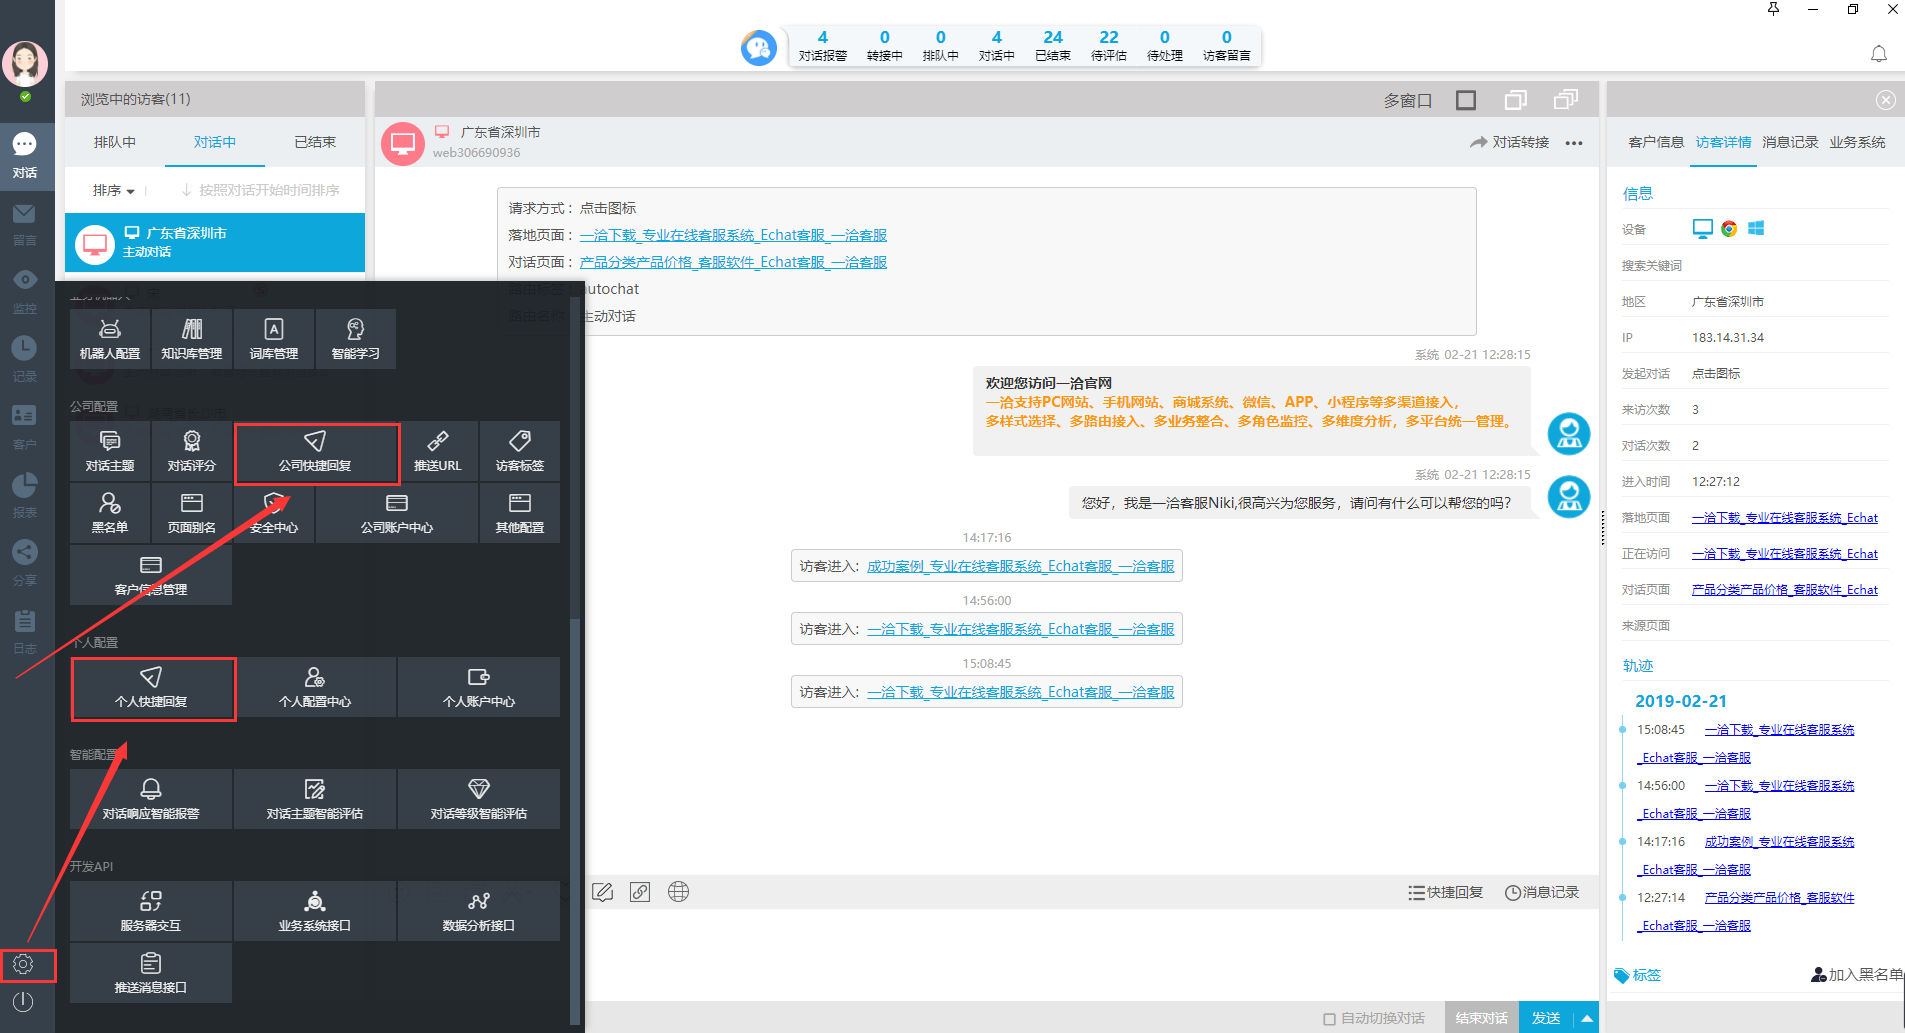Open 落地页面 link in request info box
The width and height of the screenshot is (1905, 1033).
[x=733, y=235]
